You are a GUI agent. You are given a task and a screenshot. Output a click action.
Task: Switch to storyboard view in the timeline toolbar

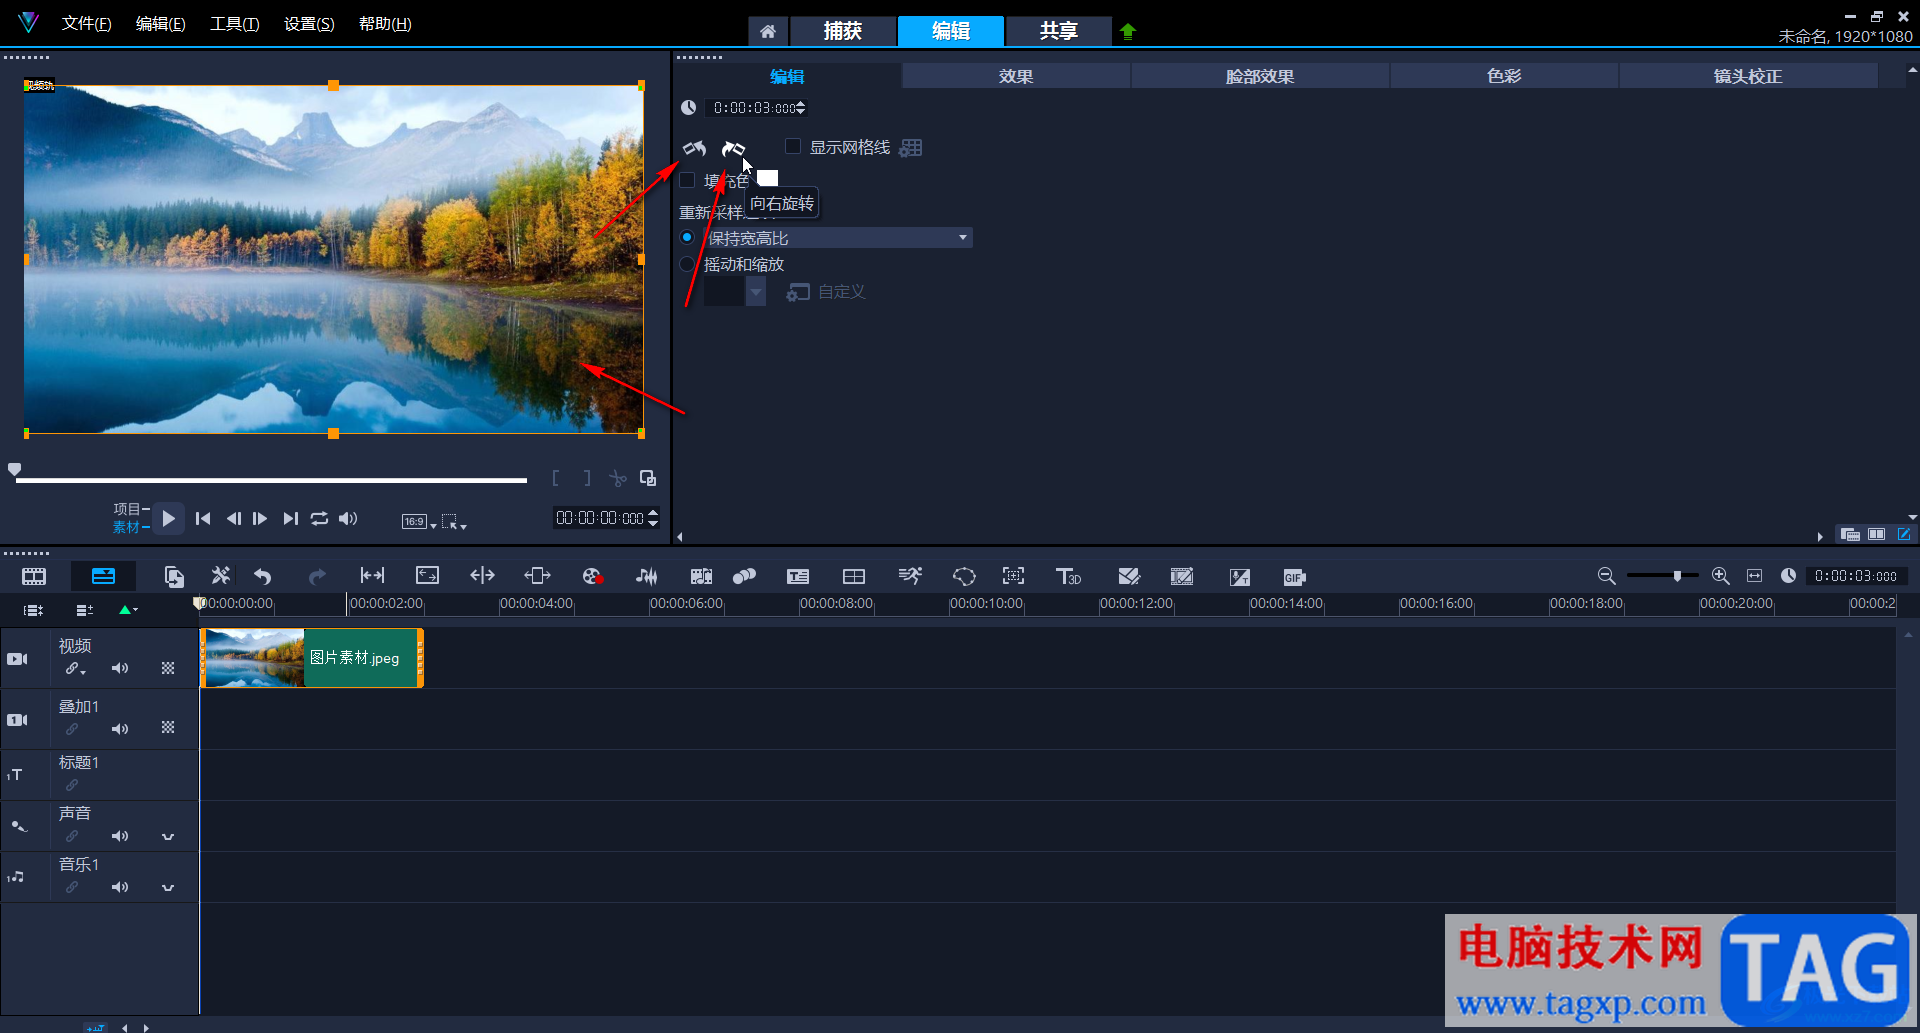34,576
